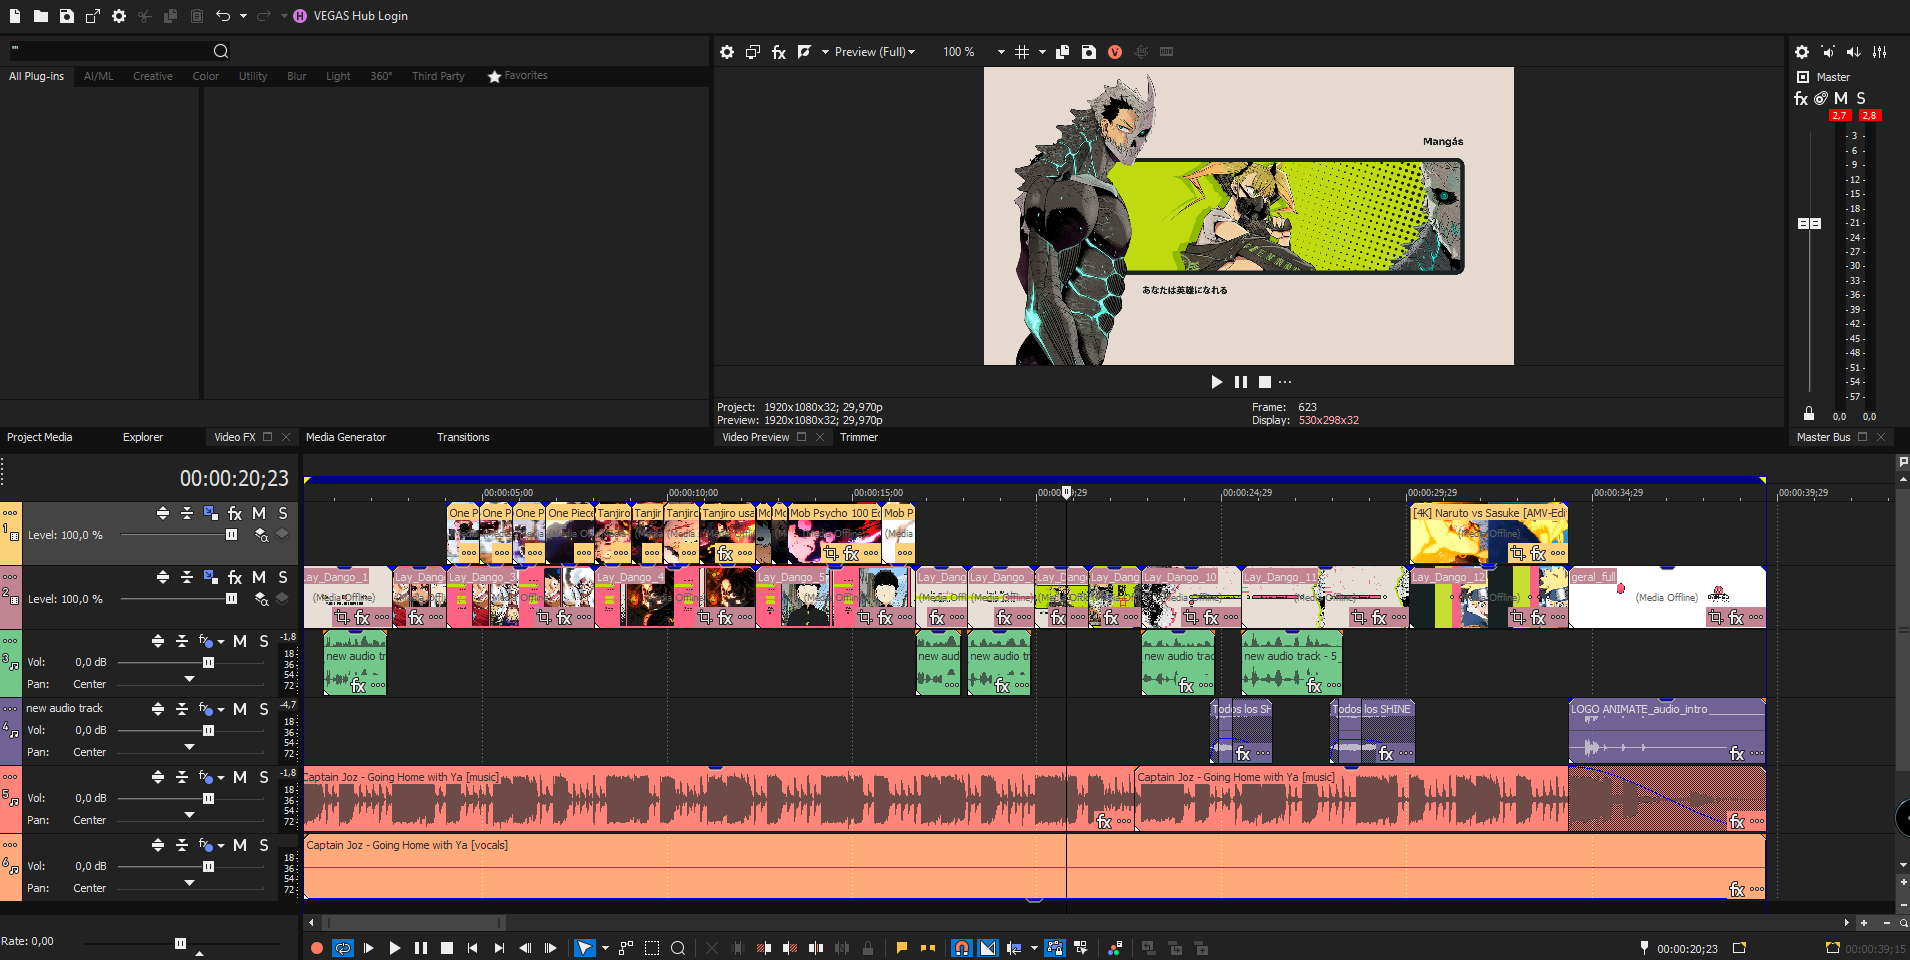
Task: Click the Undo arrow in the top toolbar
Action: pyautogui.click(x=223, y=16)
